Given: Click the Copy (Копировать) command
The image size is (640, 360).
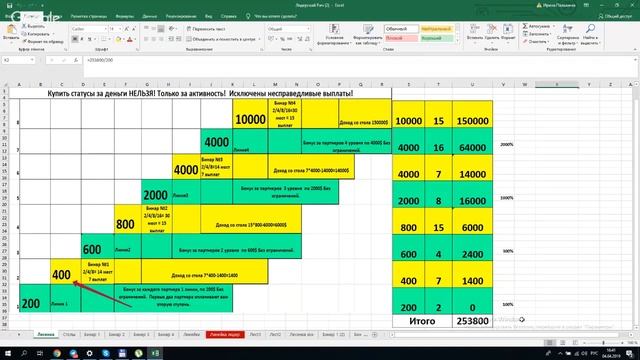Looking at the screenshot, I should coord(36,34).
